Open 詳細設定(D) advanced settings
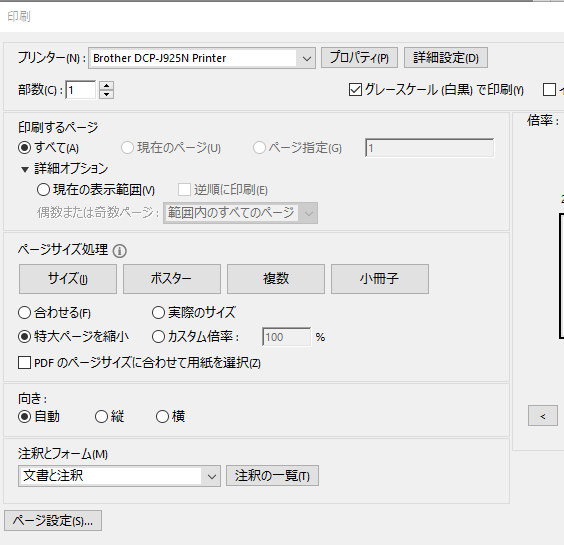Image resolution: width=564 pixels, height=545 pixels. (x=446, y=58)
